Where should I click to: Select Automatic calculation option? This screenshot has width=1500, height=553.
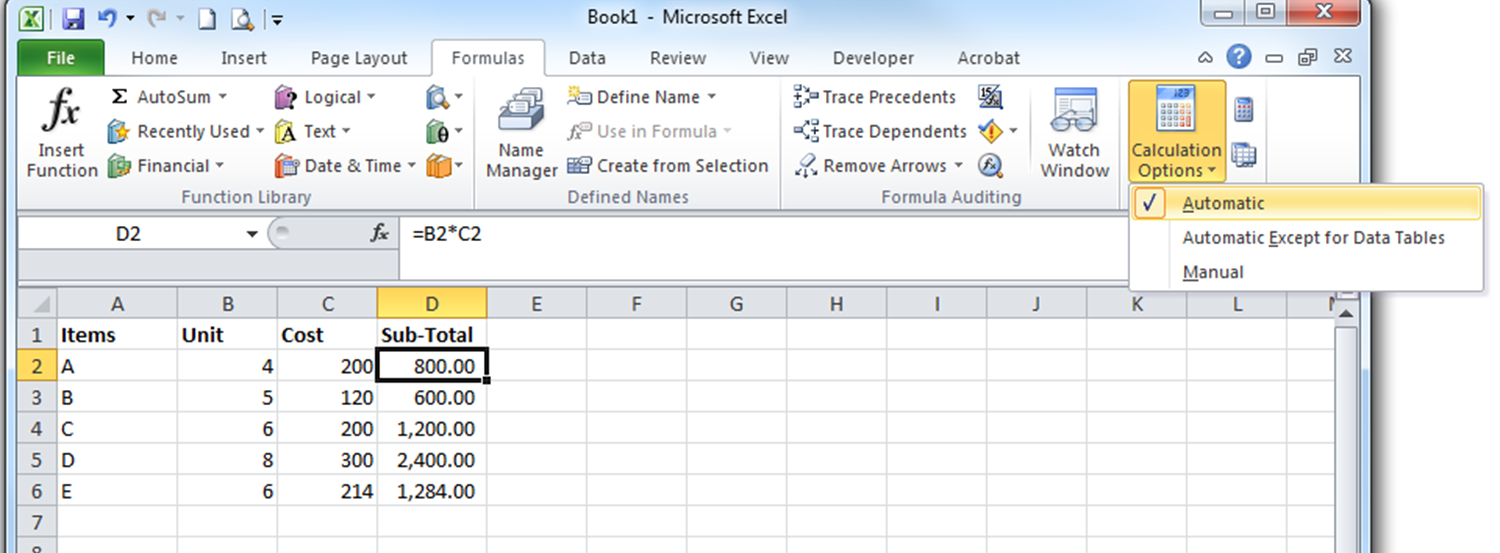[1305, 203]
